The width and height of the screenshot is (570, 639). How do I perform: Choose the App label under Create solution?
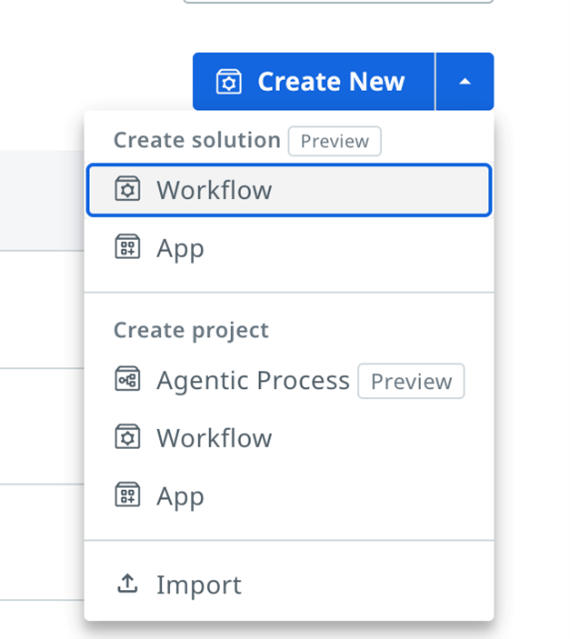180,249
